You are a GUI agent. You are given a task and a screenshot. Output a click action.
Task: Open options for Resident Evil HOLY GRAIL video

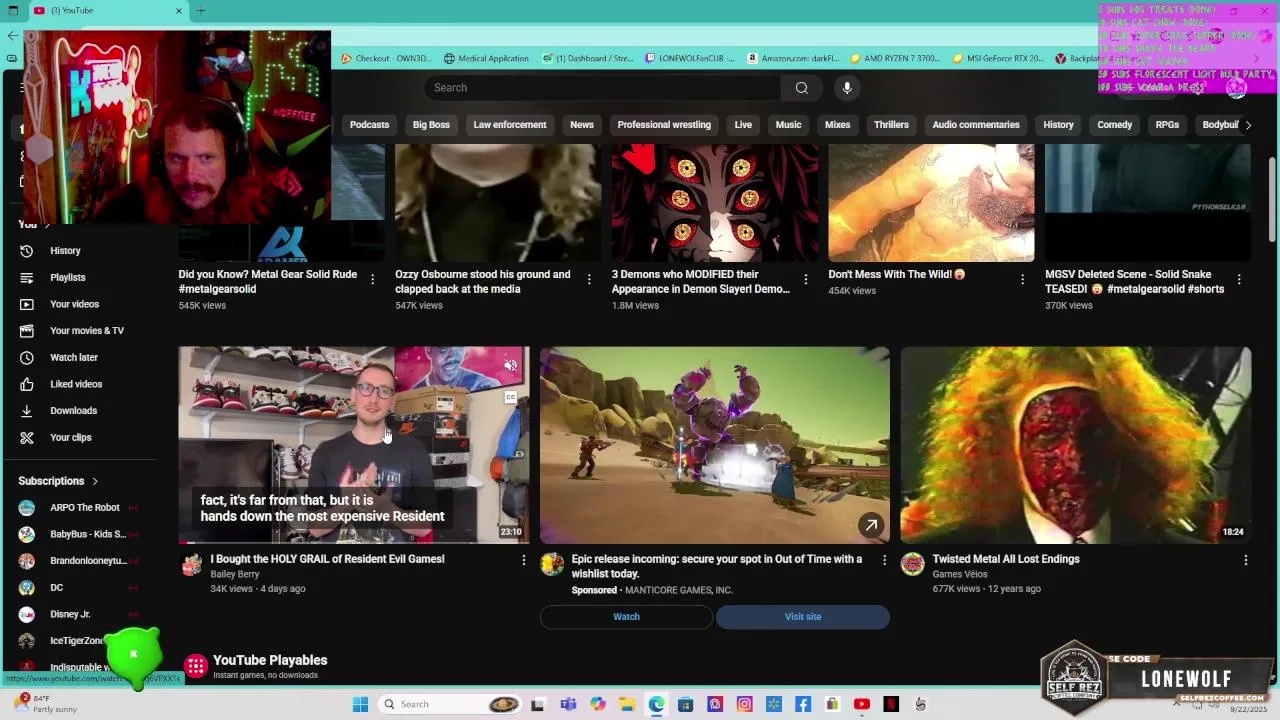click(x=523, y=560)
